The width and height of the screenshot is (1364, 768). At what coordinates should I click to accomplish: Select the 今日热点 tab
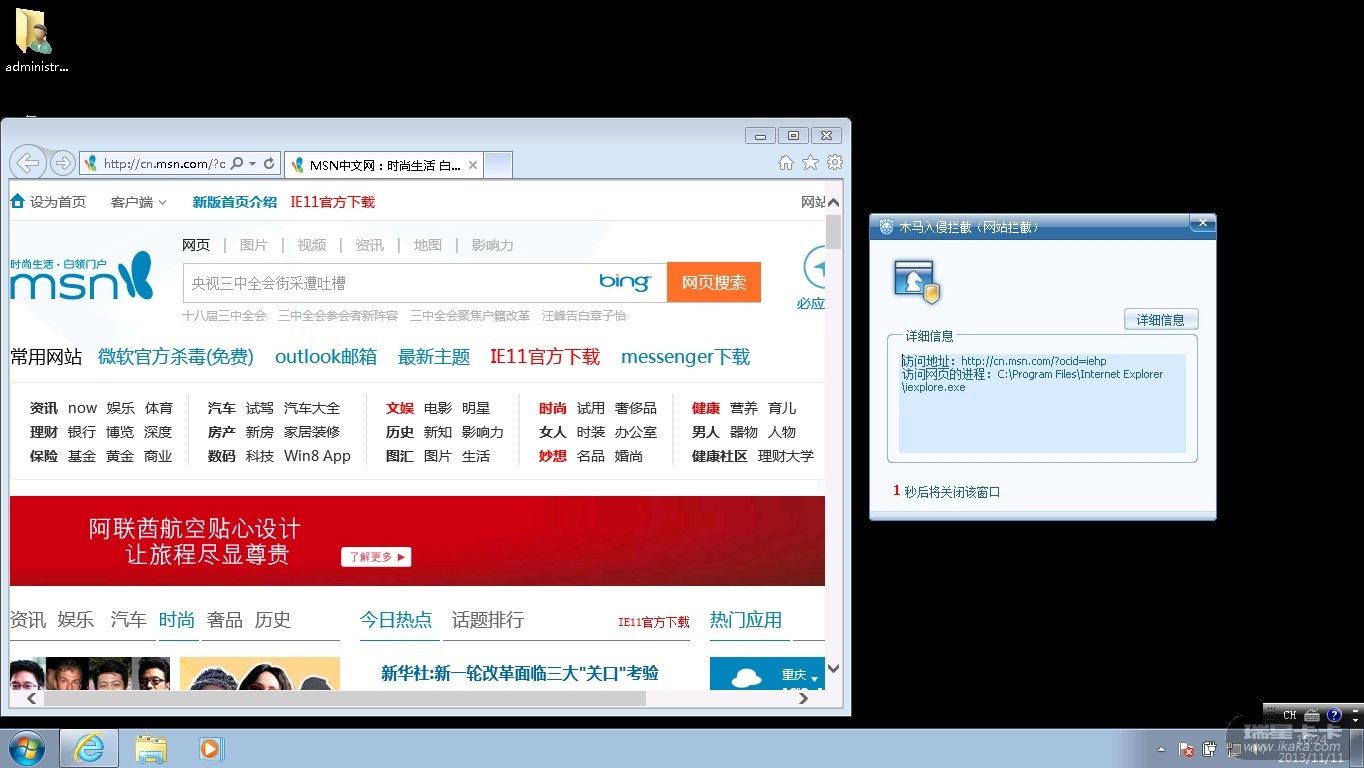[396, 620]
